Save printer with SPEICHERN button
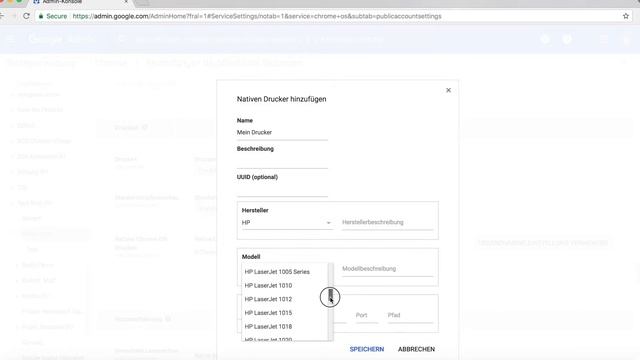The height and width of the screenshot is (360, 640). pyautogui.click(x=367, y=349)
